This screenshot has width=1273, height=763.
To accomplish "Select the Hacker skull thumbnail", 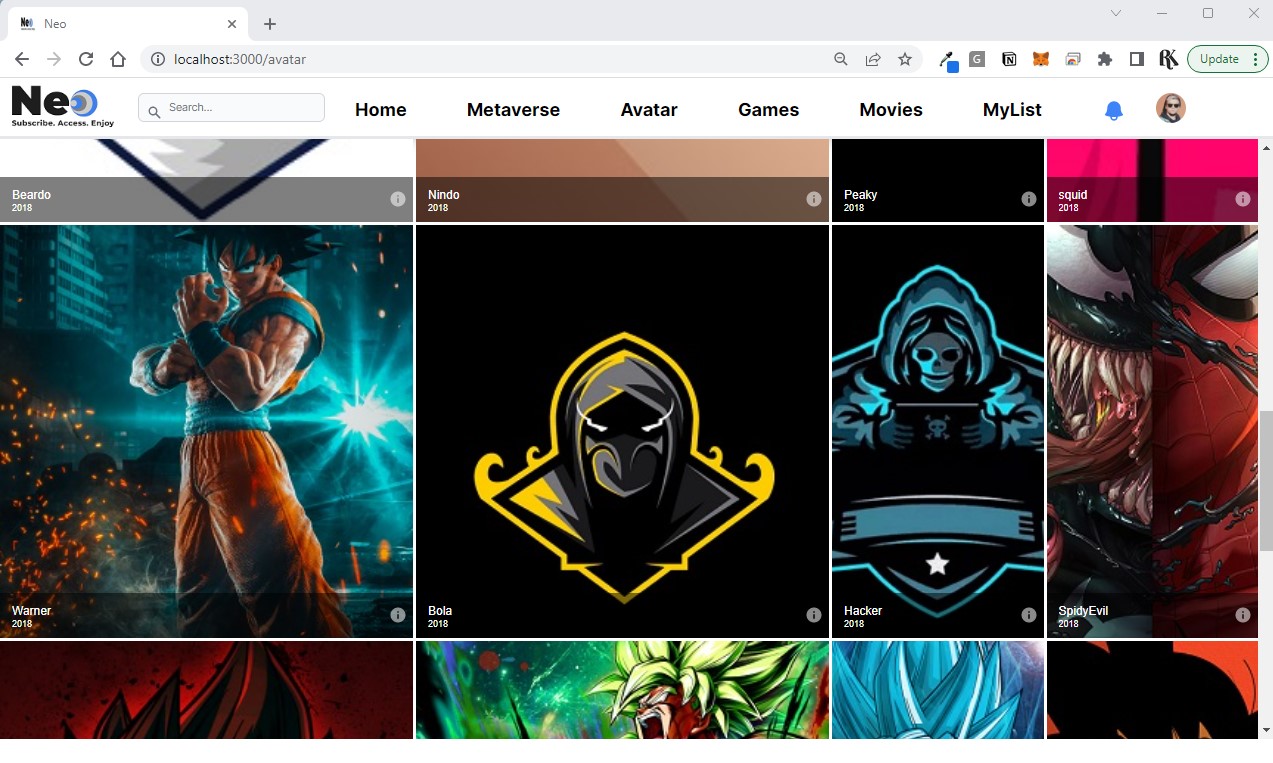I will pyautogui.click(x=938, y=431).
